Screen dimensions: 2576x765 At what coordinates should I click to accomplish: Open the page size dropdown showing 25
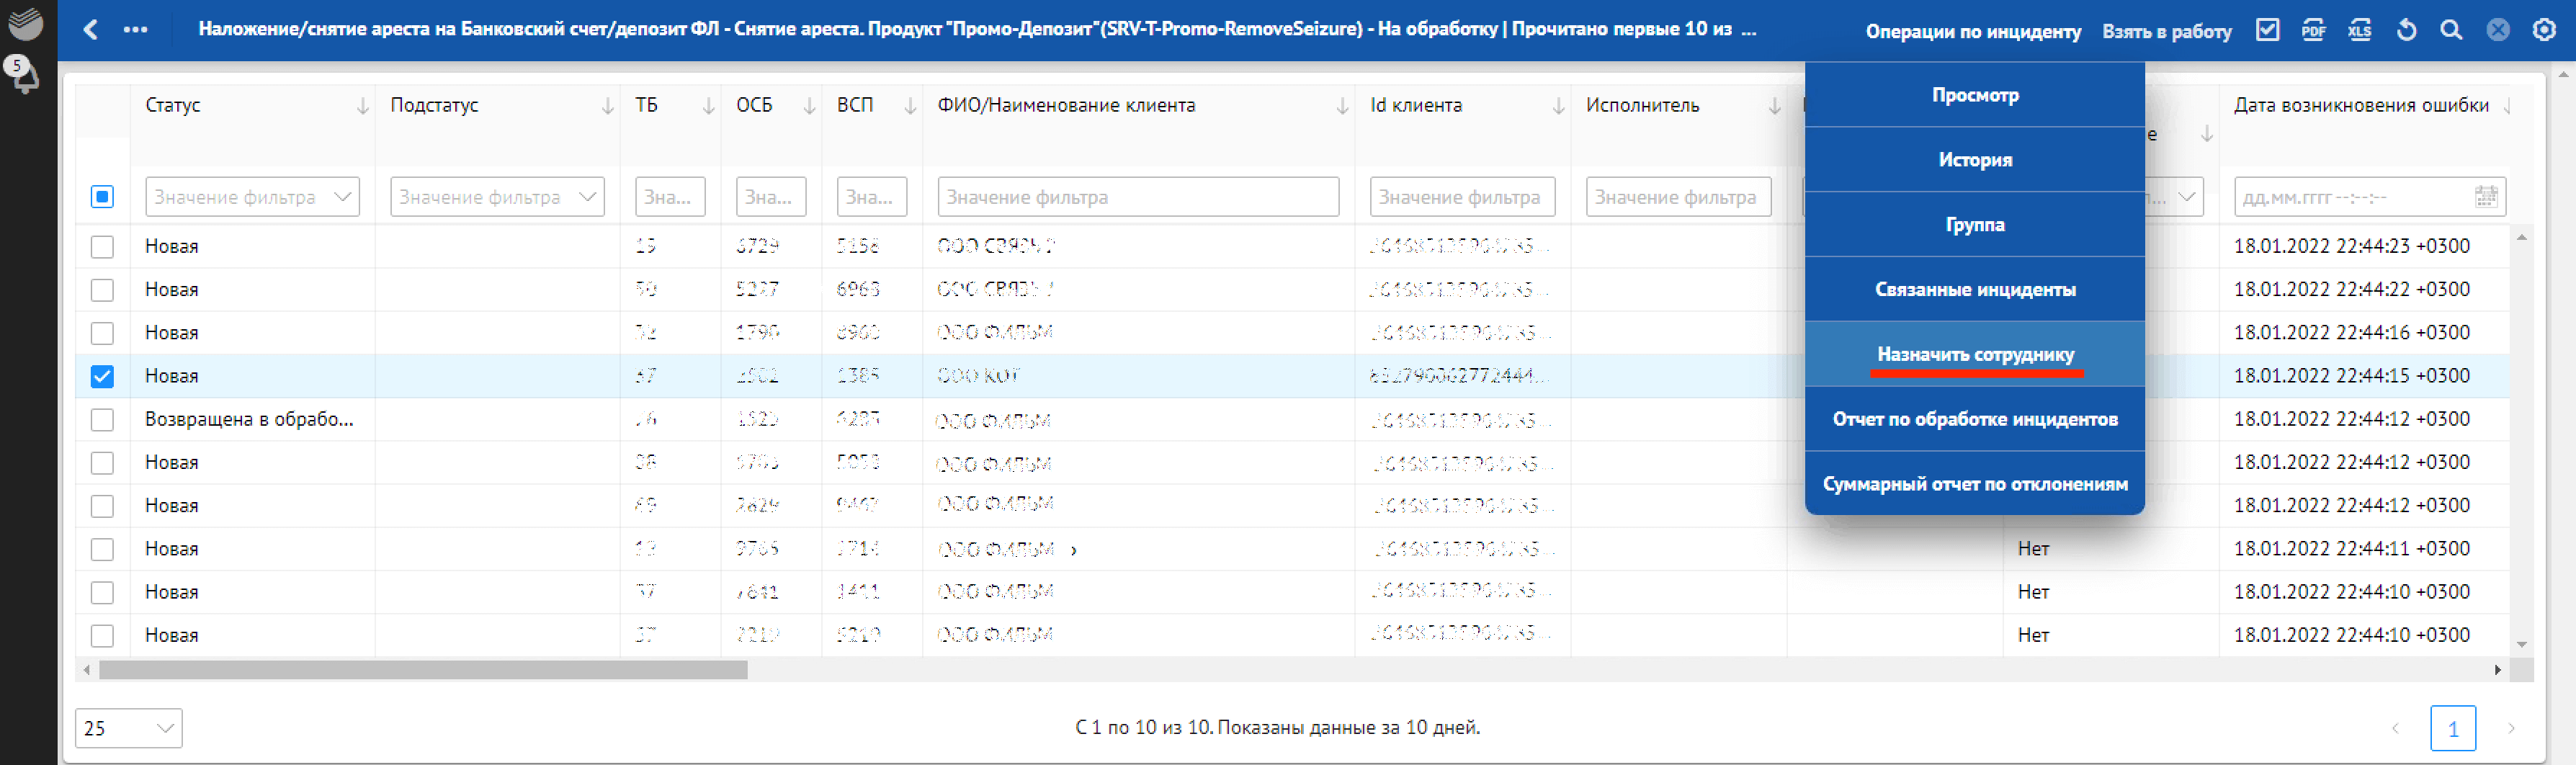coord(129,728)
